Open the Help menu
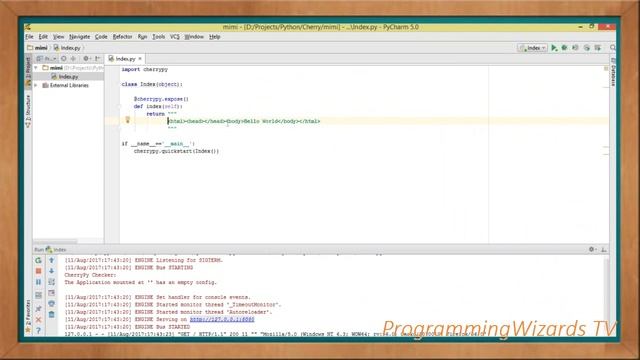640x360 pixels. (215, 37)
